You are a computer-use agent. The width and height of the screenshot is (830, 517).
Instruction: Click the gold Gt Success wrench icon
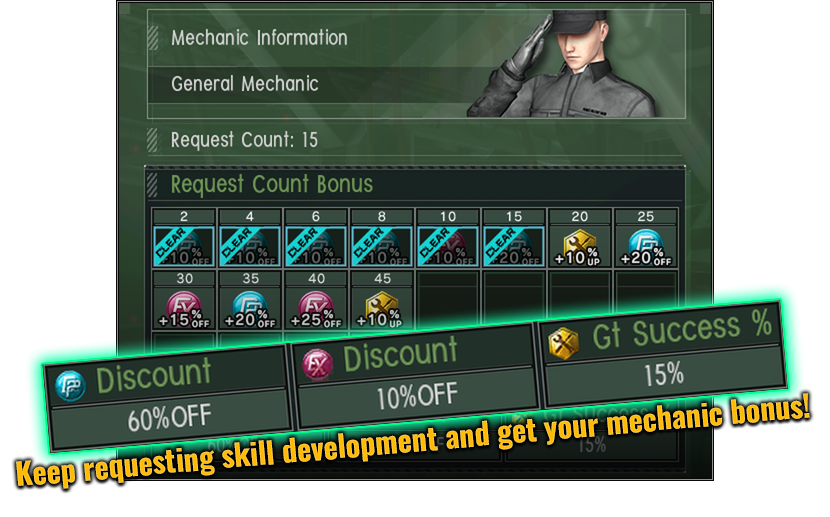[563, 344]
